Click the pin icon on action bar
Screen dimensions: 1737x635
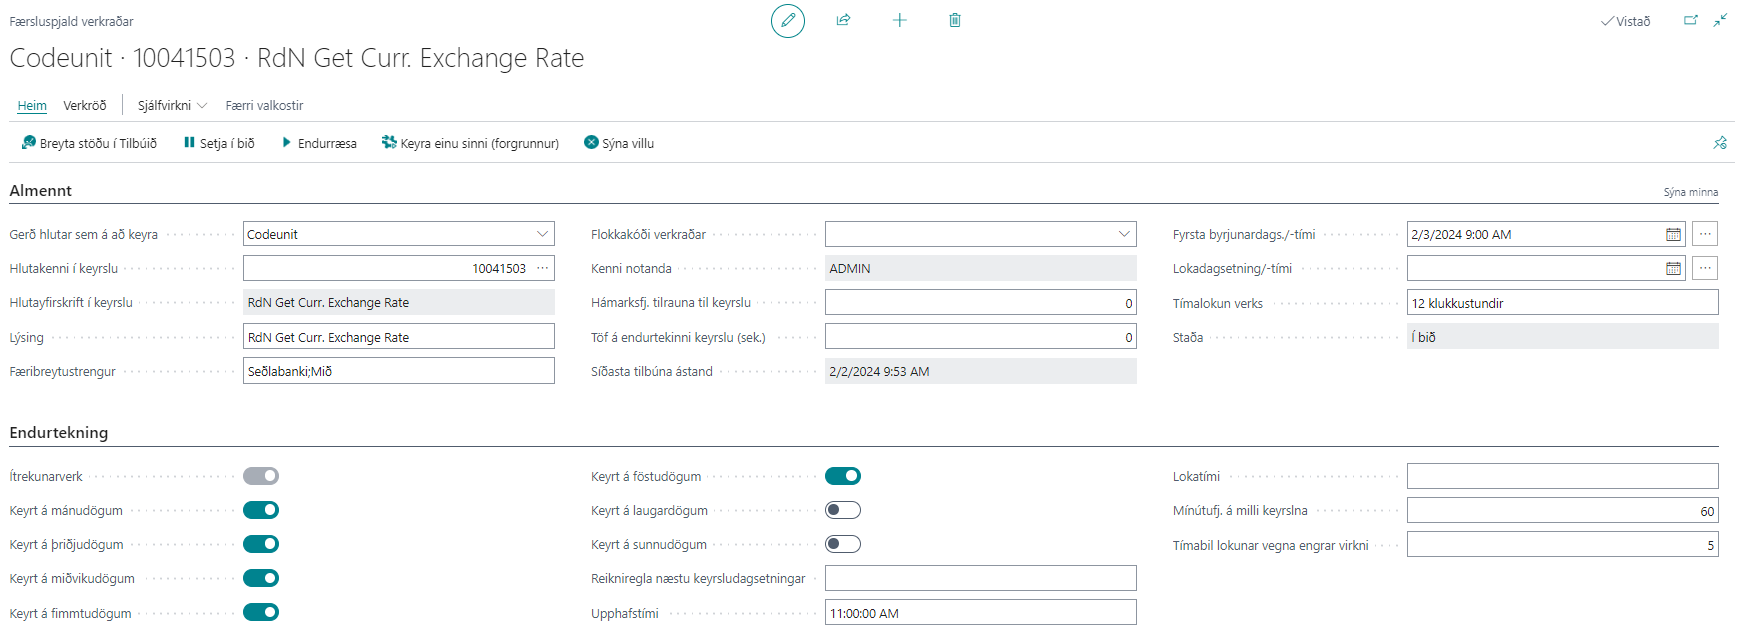(x=1719, y=143)
